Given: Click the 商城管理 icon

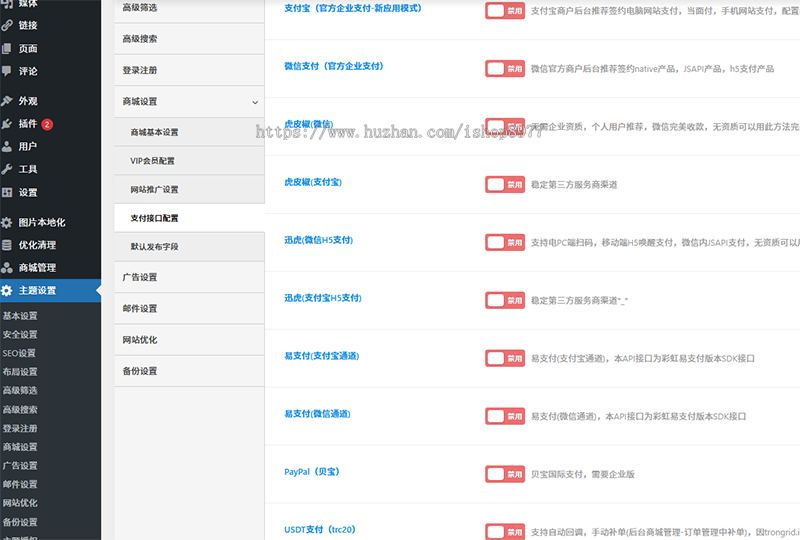Looking at the screenshot, I should 7,267.
